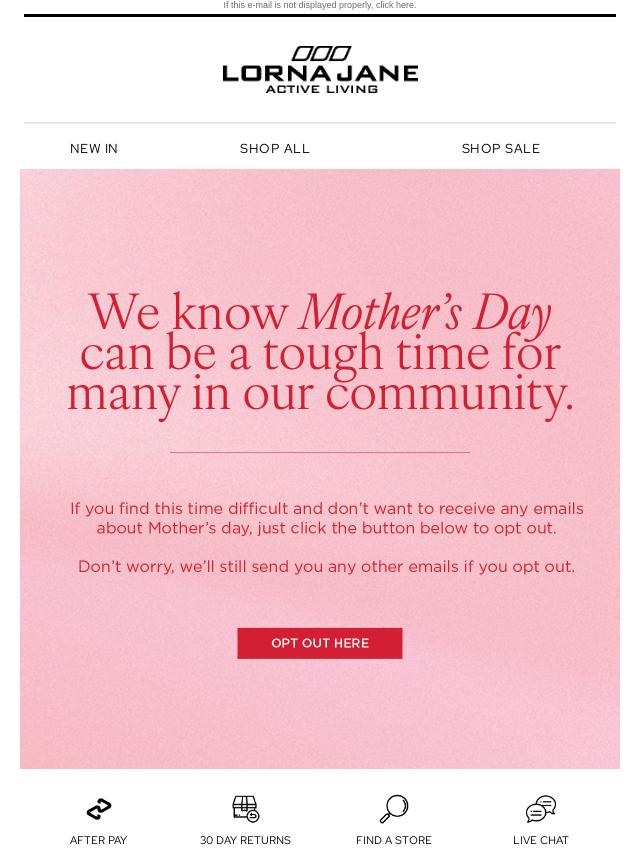Click the ACTIVE LIVING tagline under logo
This screenshot has width=640, height=854.
[321, 89]
